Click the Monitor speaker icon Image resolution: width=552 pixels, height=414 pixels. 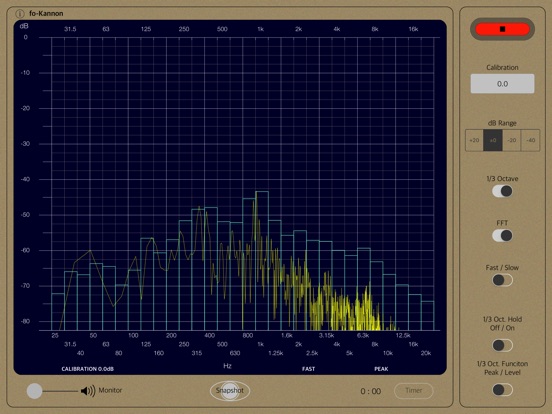click(88, 390)
